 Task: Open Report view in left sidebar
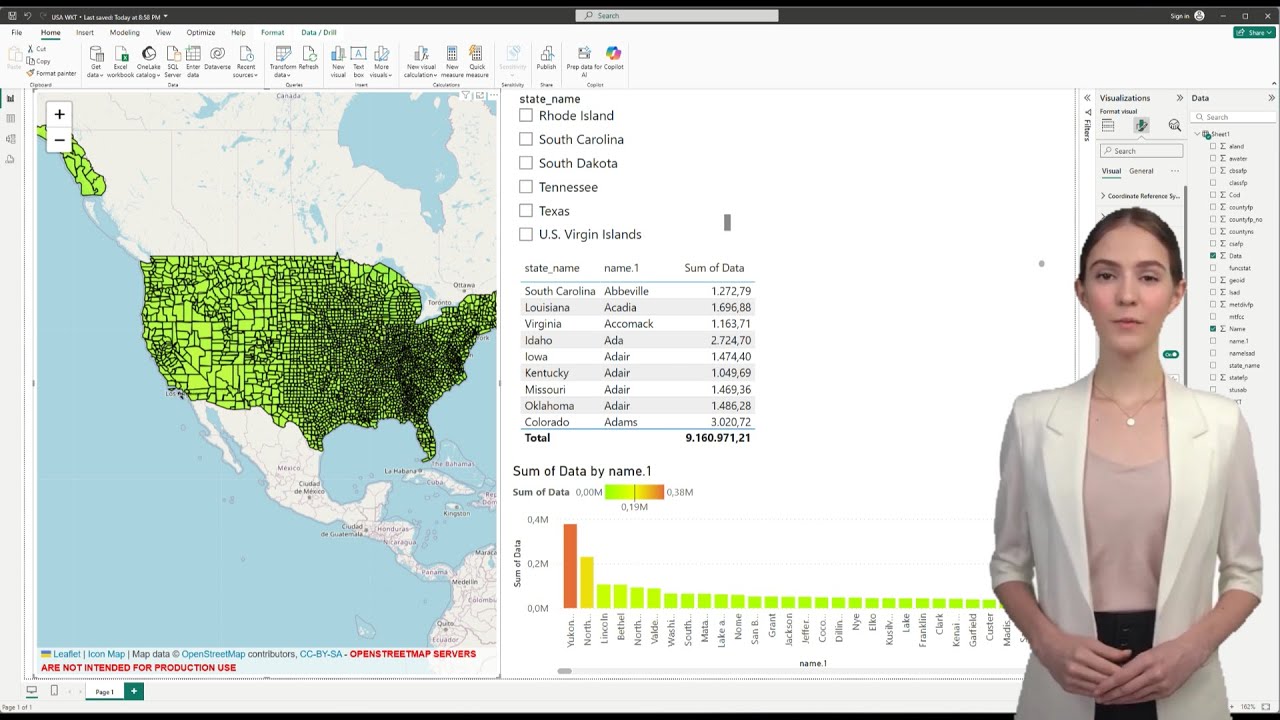(11, 99)
